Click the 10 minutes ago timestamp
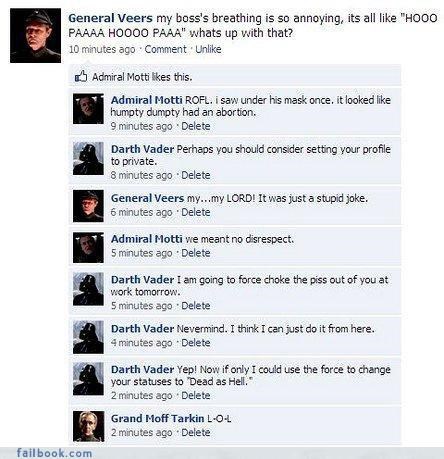Image resolution: width=444 pixels, height=459 pixels. [x=102, y=49]
